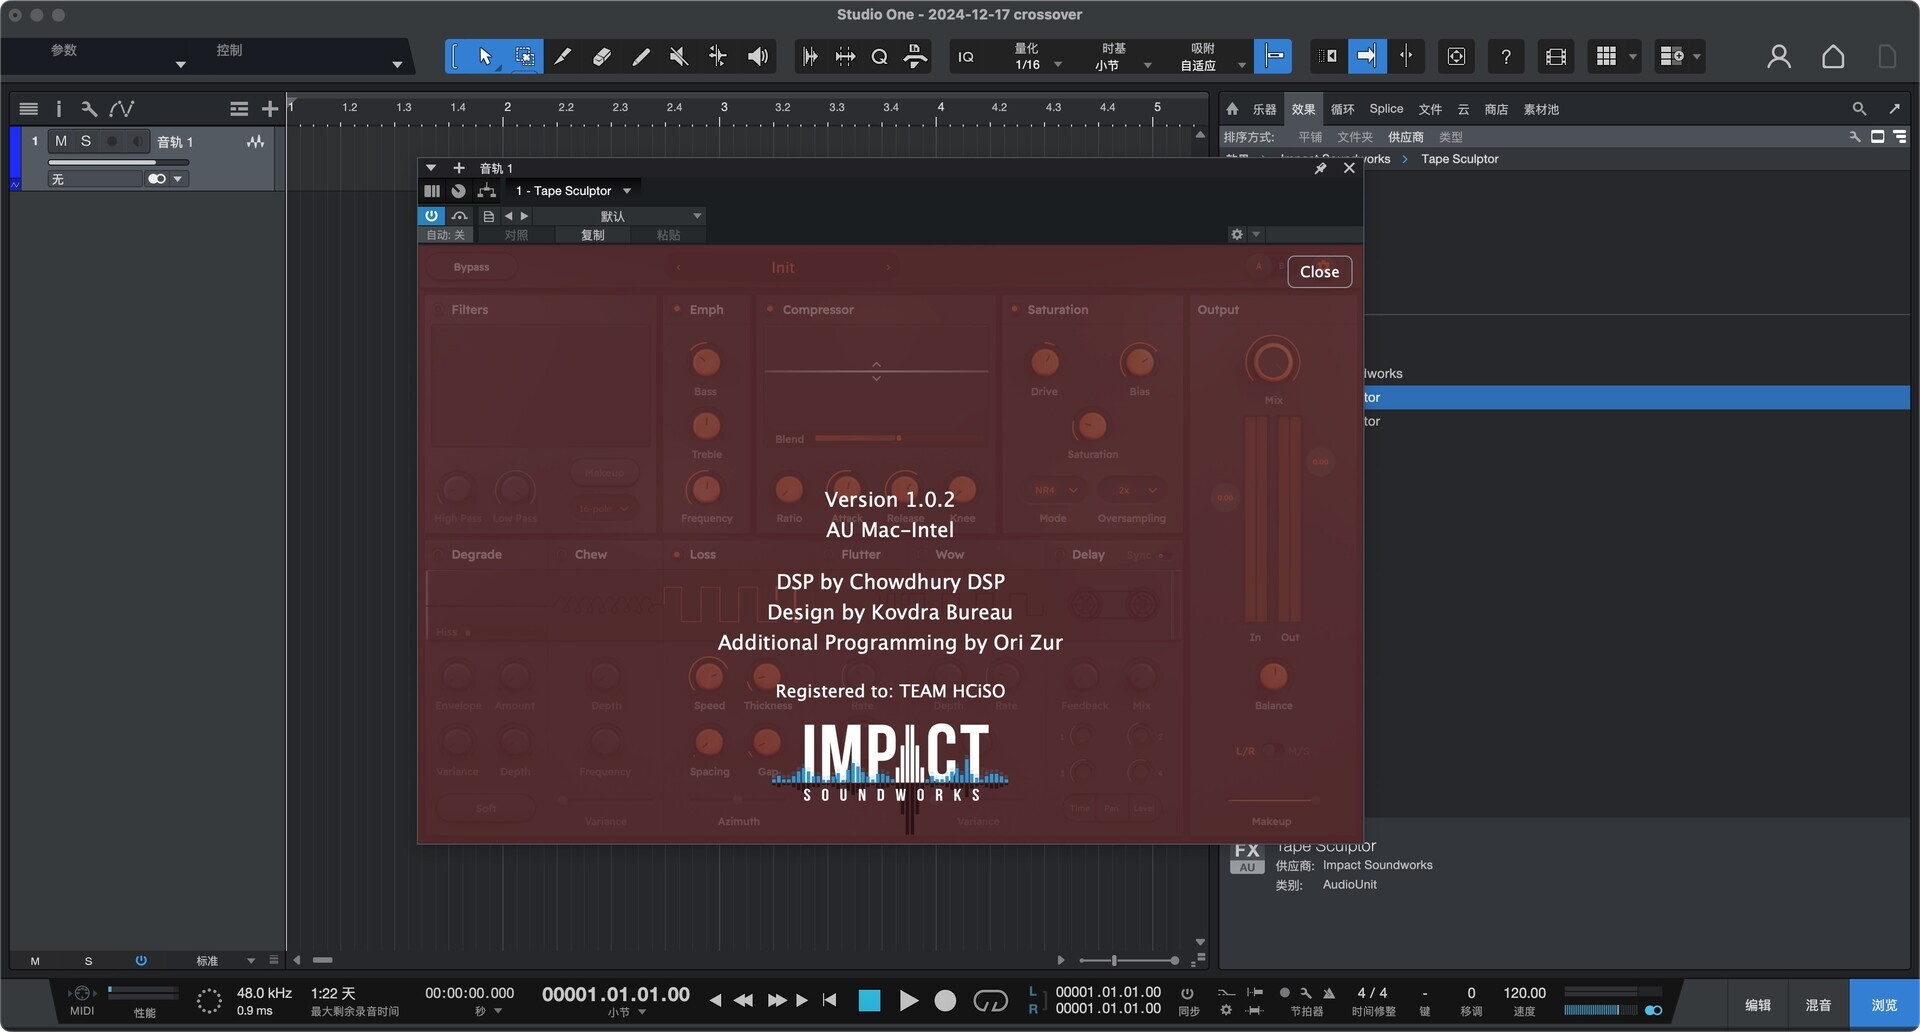Switch to 效果 effects tab
Viewport: 1920px width, 1032px height.
tap(1303, 109)
